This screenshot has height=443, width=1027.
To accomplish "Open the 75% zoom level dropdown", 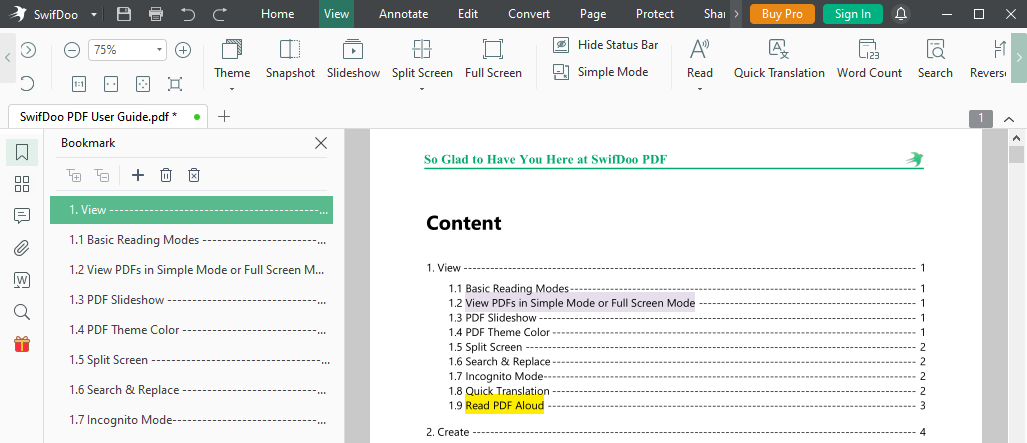I will click(159, 50).
